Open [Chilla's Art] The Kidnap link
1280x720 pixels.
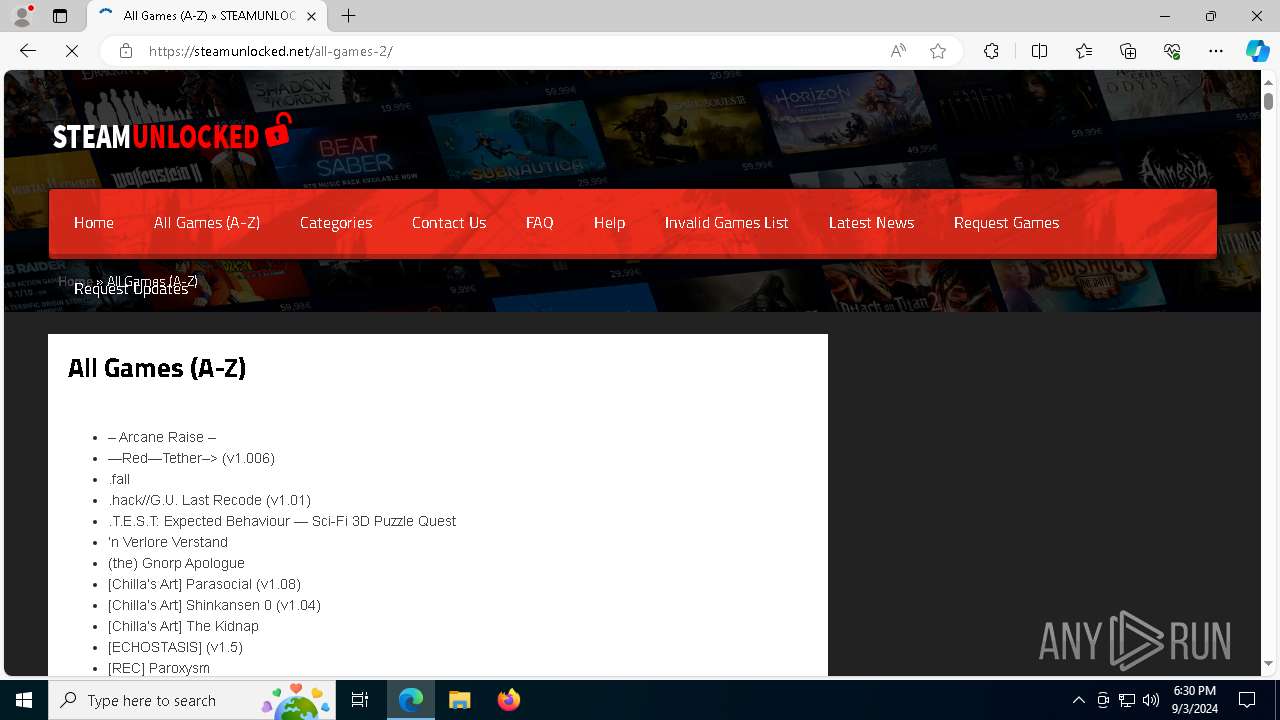click(x=183, y=626)
